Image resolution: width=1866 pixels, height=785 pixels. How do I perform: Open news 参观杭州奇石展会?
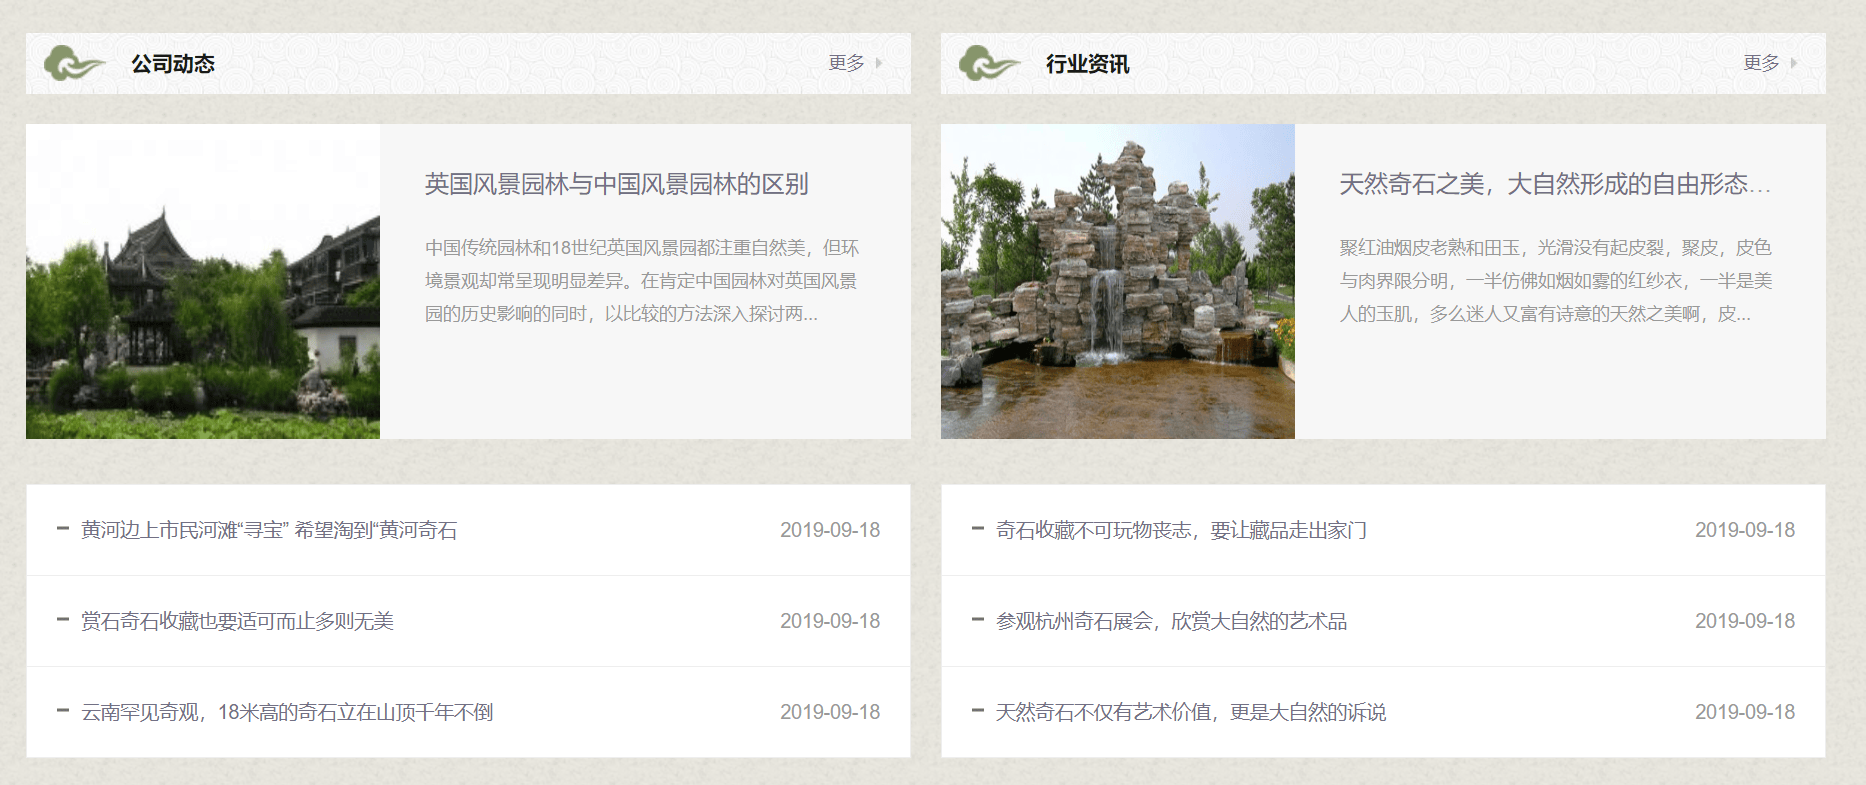point(1171,621)
